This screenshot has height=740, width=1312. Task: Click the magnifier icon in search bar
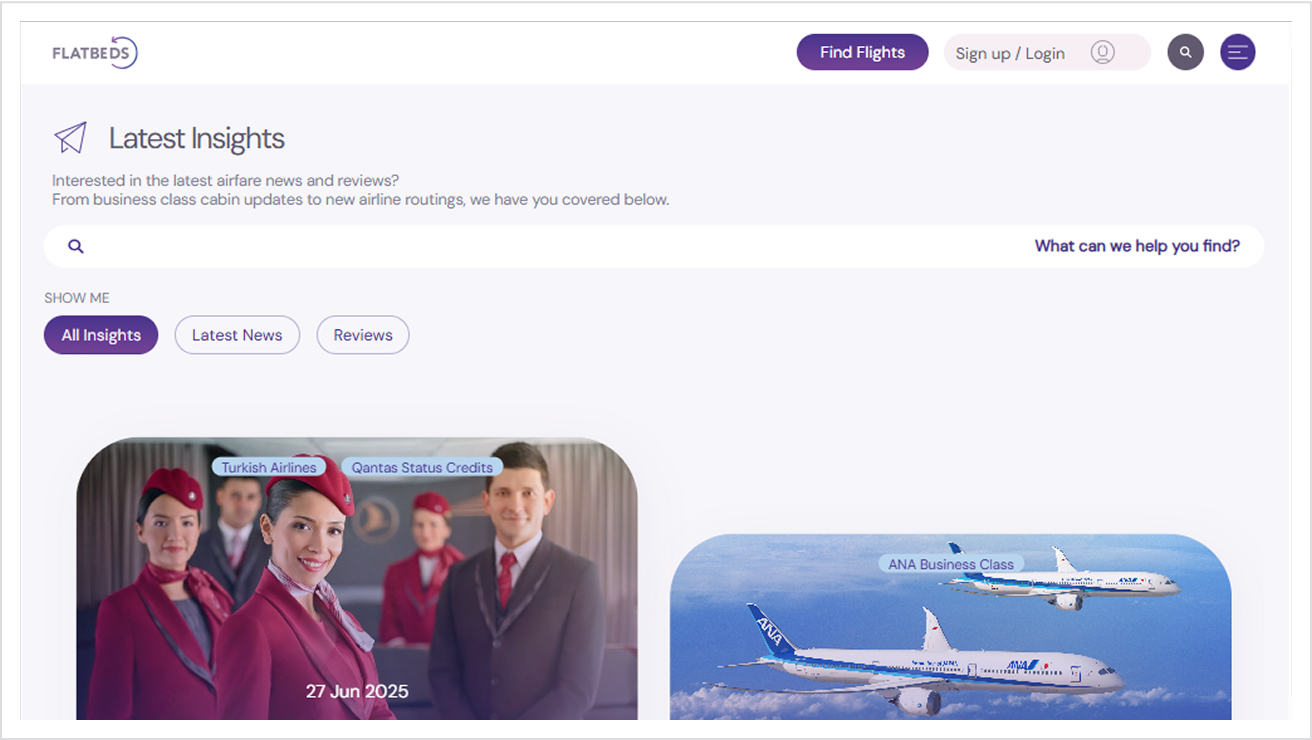(76, 246)
